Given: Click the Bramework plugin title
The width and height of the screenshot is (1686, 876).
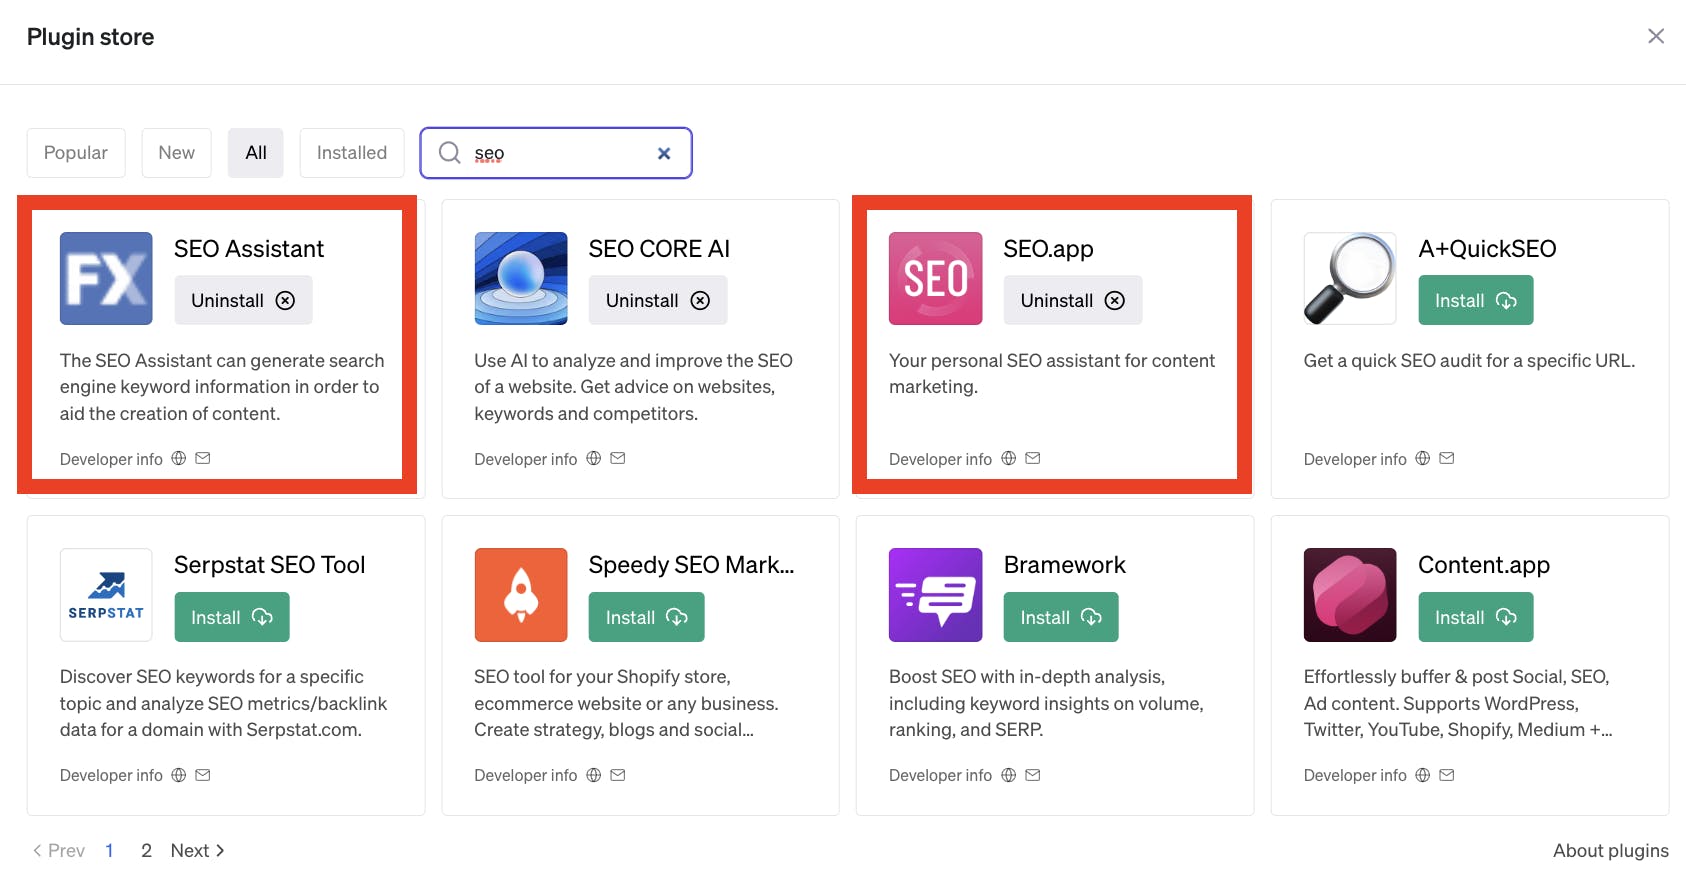Looking at the screenshot, I should click(x=1065, y=565).
